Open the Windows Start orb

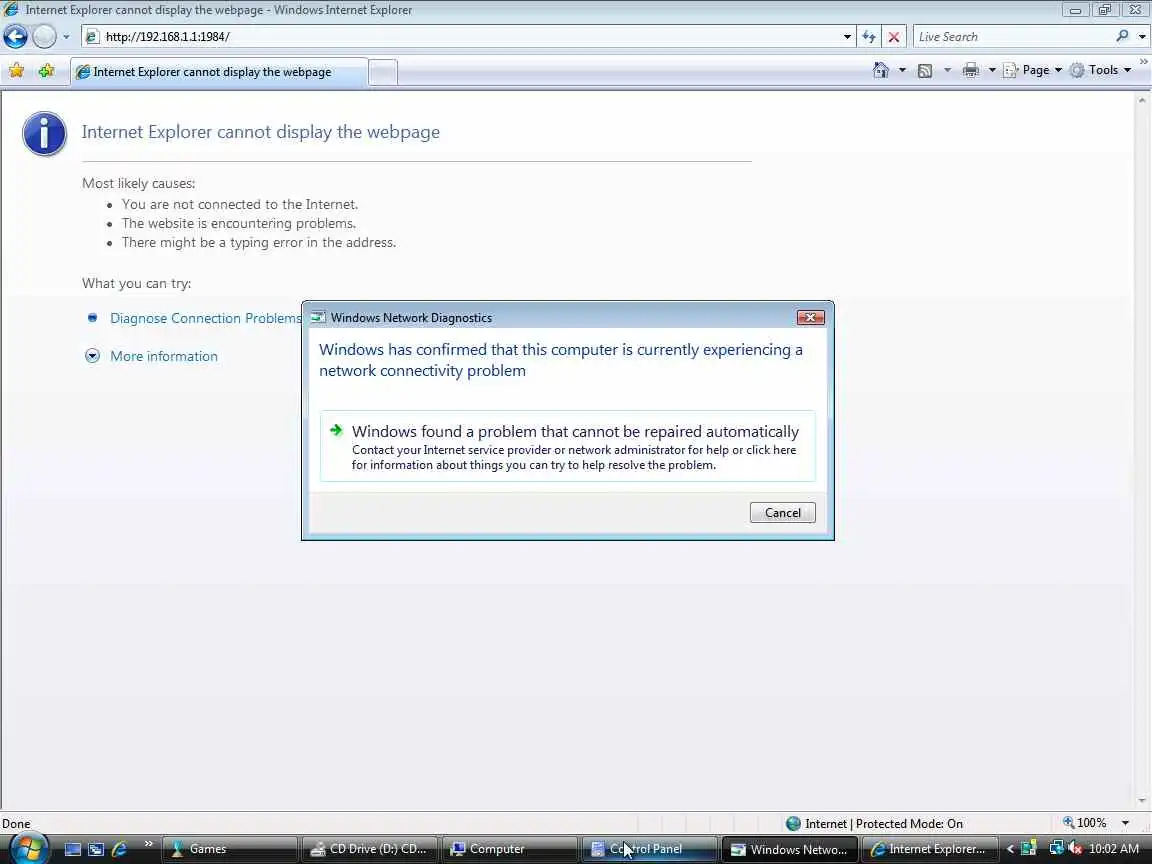coord(29,848)
